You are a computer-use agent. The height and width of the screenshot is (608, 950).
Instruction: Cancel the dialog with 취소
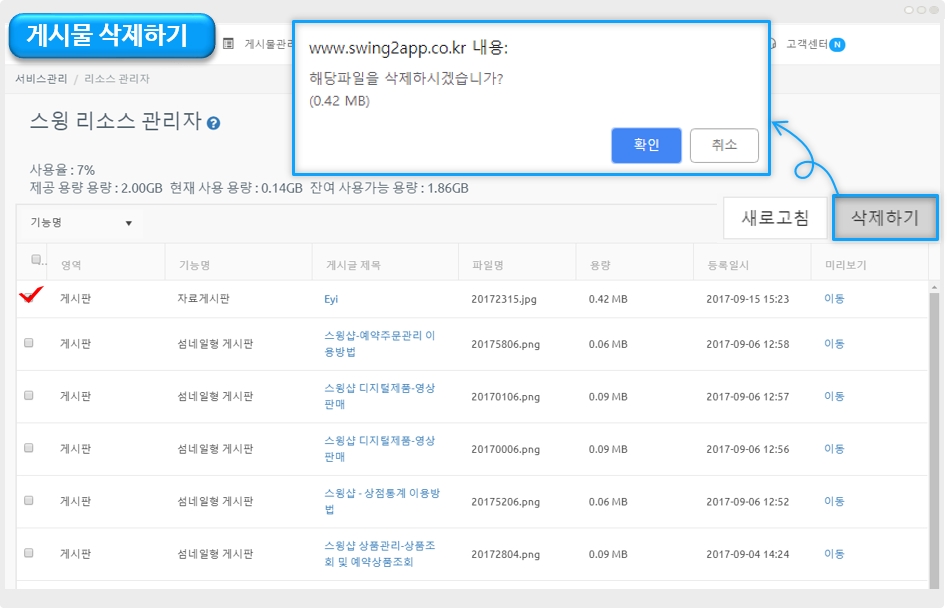(x=724, y=145)
